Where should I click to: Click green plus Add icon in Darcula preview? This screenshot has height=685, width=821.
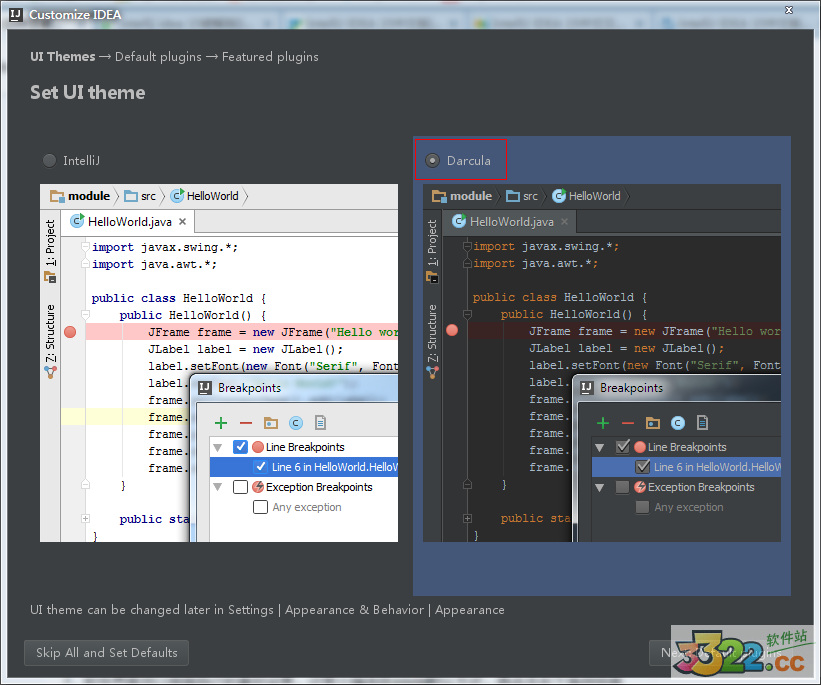[x=603, y=423]
